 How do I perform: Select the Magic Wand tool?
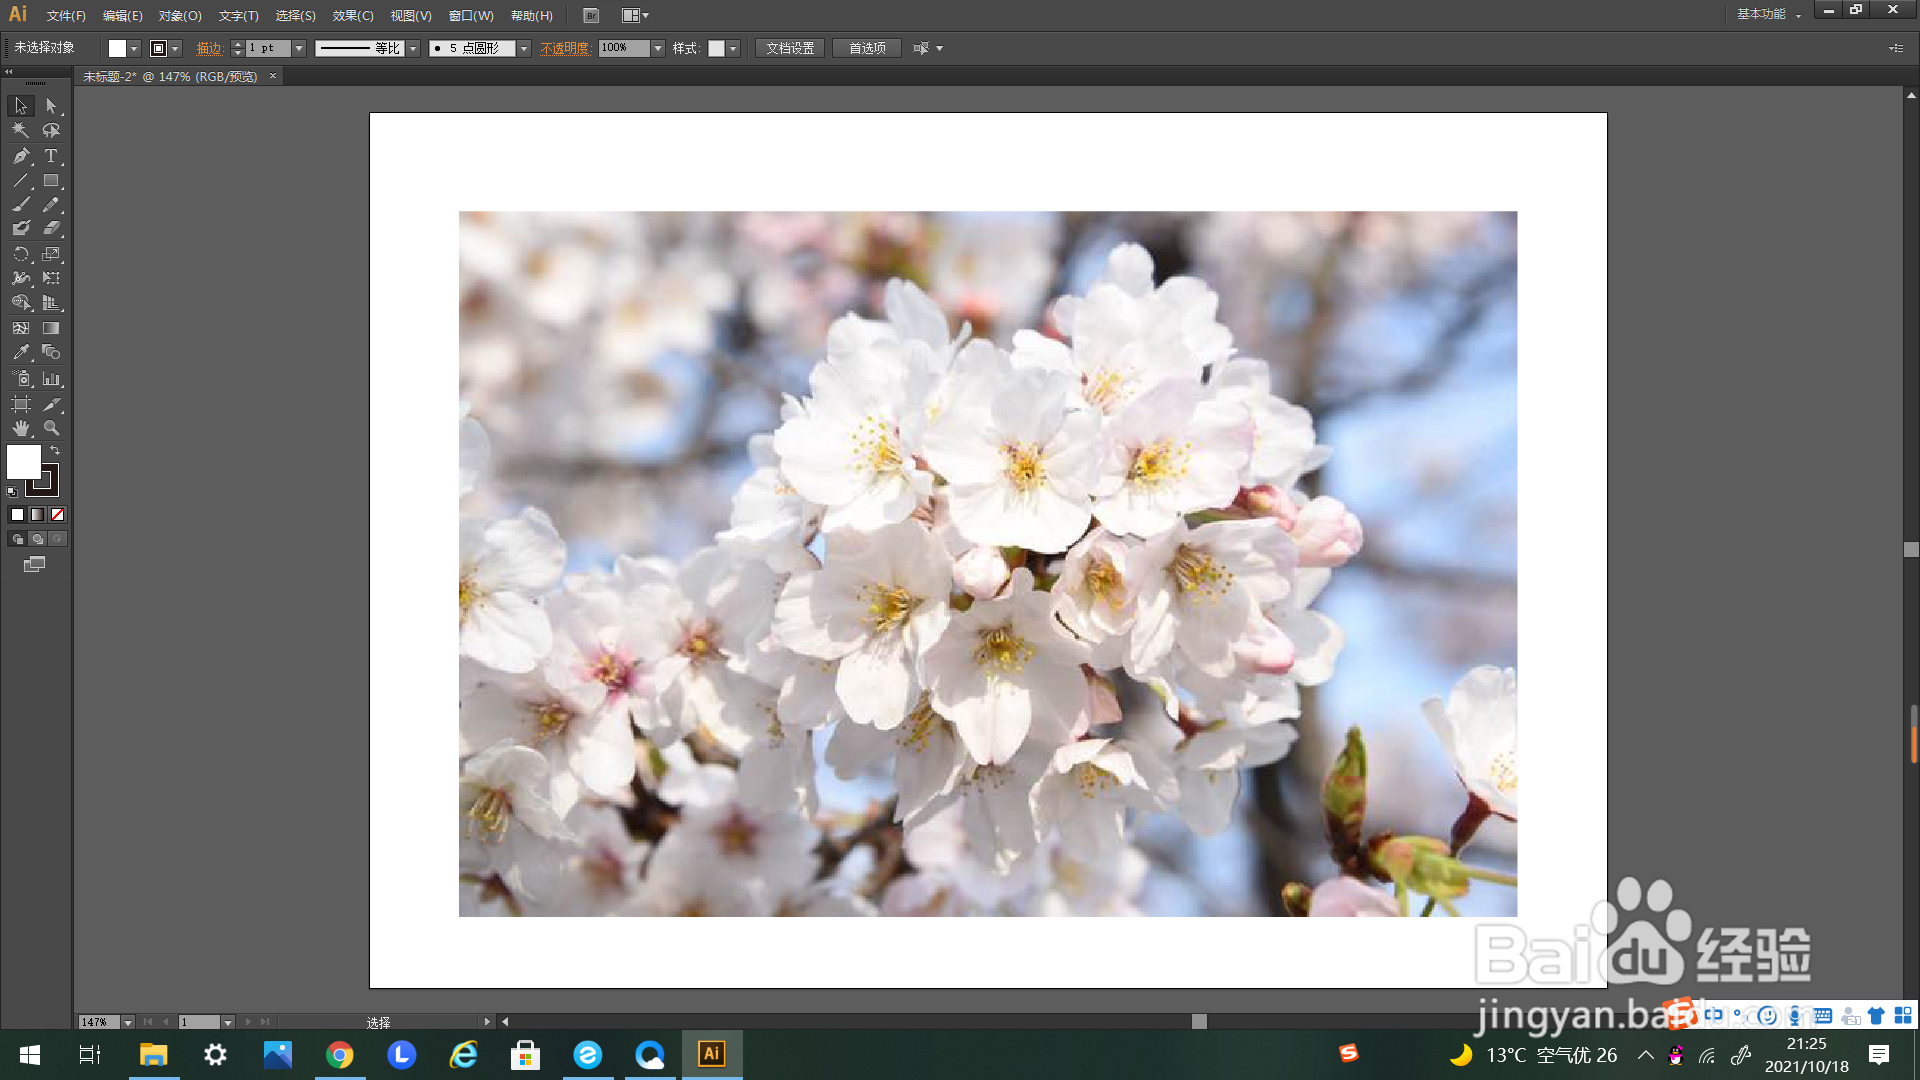(21, 130)
